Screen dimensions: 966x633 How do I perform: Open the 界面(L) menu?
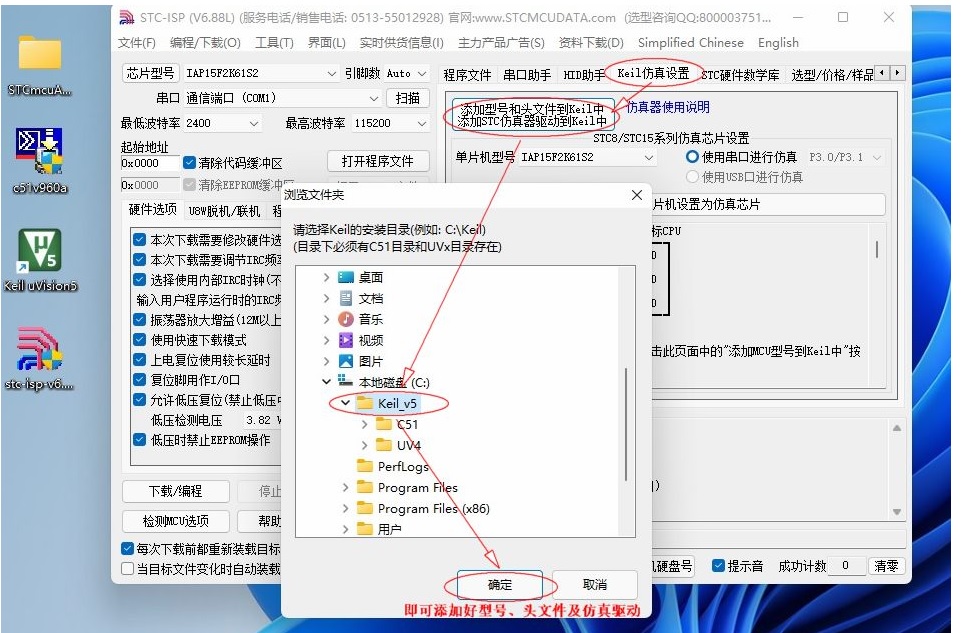[327, 43]
